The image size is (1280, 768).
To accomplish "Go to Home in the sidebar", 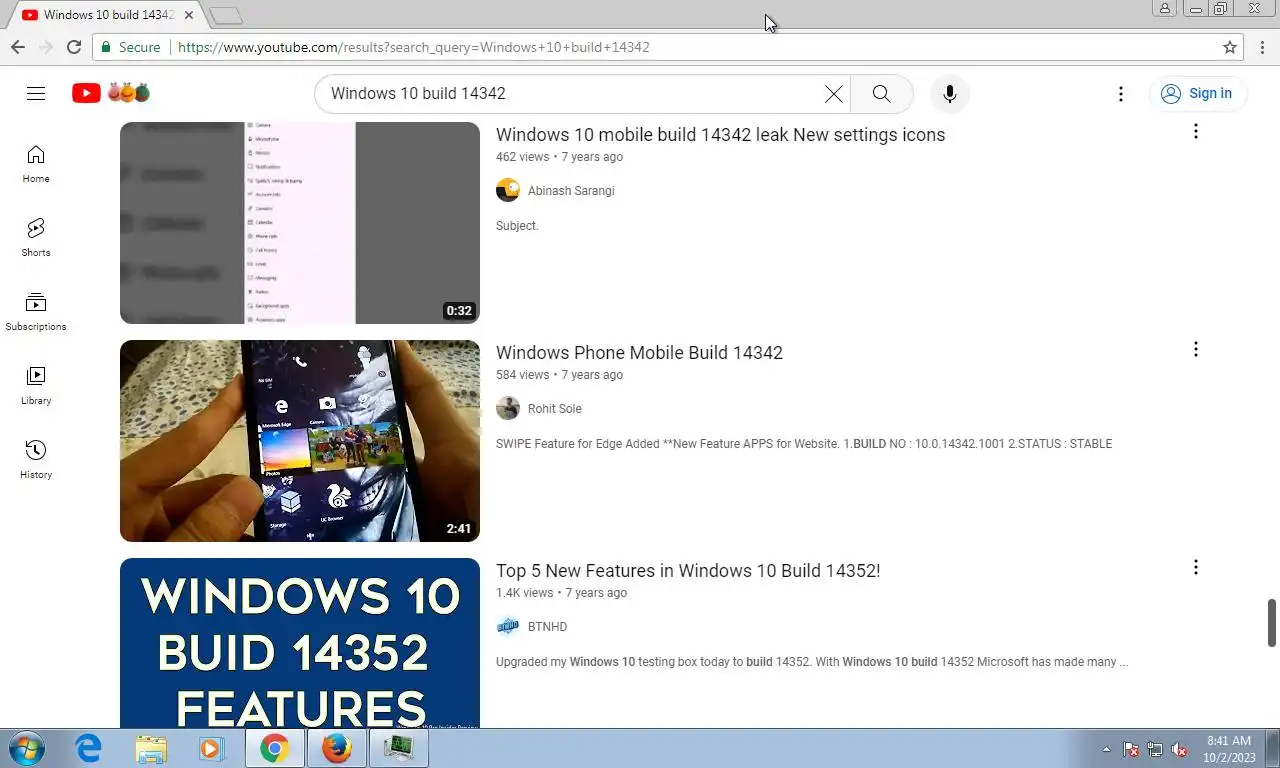I will coord(36,164).
